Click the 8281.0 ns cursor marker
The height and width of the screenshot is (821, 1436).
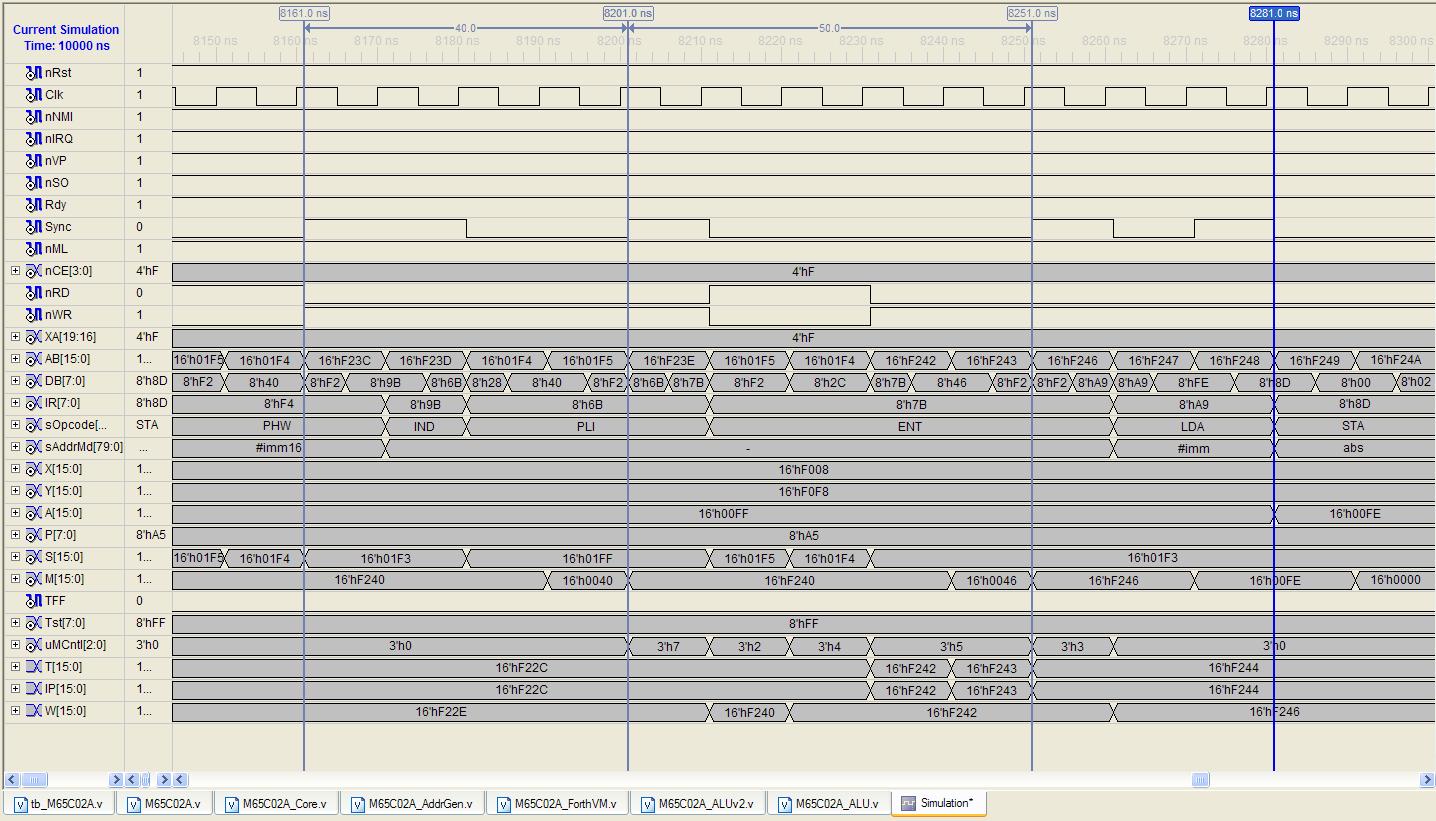tap(1273, 13)
